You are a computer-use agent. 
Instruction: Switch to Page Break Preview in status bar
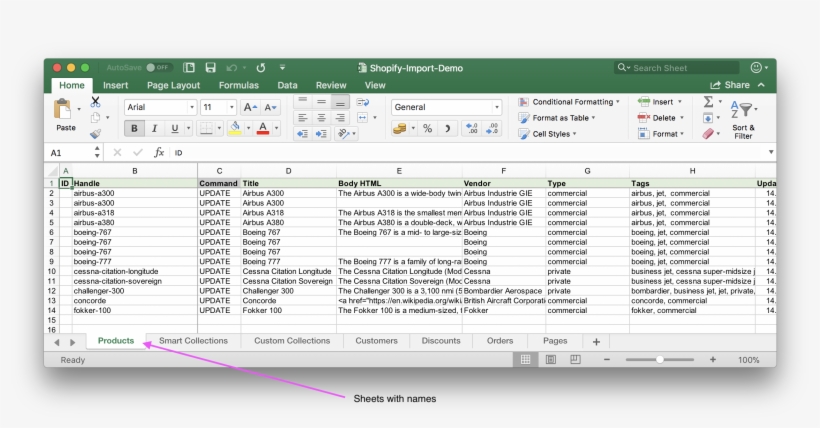pyautogui.click(x=575, y=359)
